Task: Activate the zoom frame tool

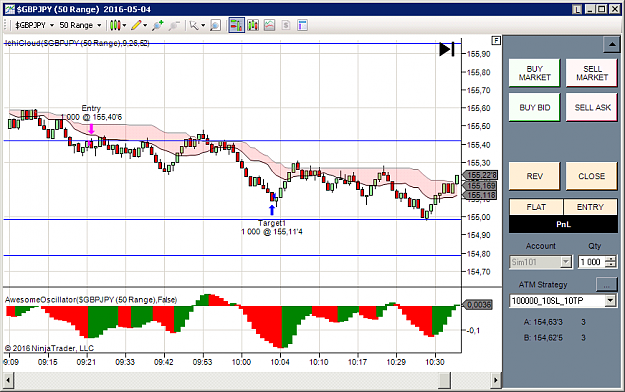Action: 215,26
